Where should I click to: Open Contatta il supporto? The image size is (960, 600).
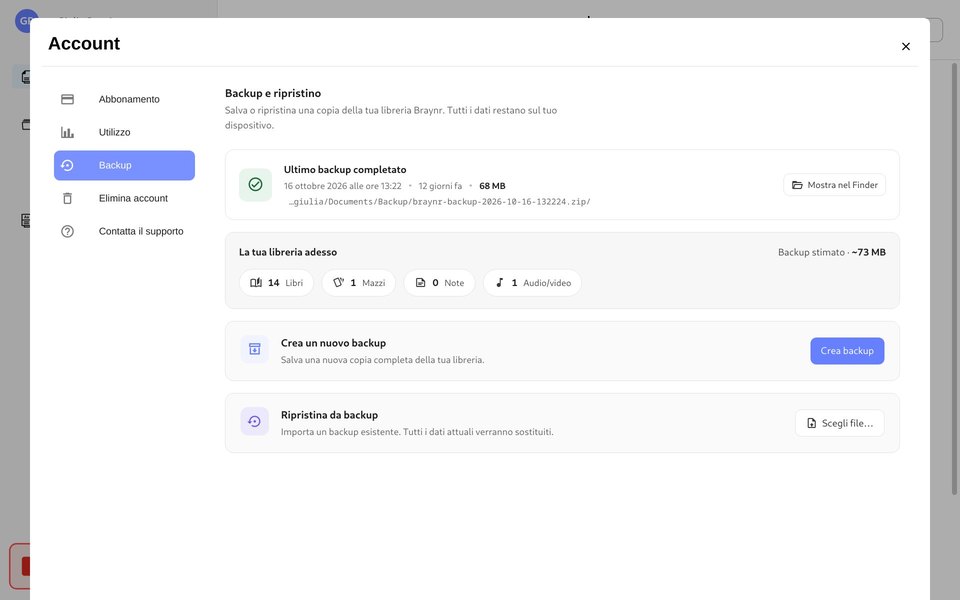pyautogui.click(x=124, y=231)
